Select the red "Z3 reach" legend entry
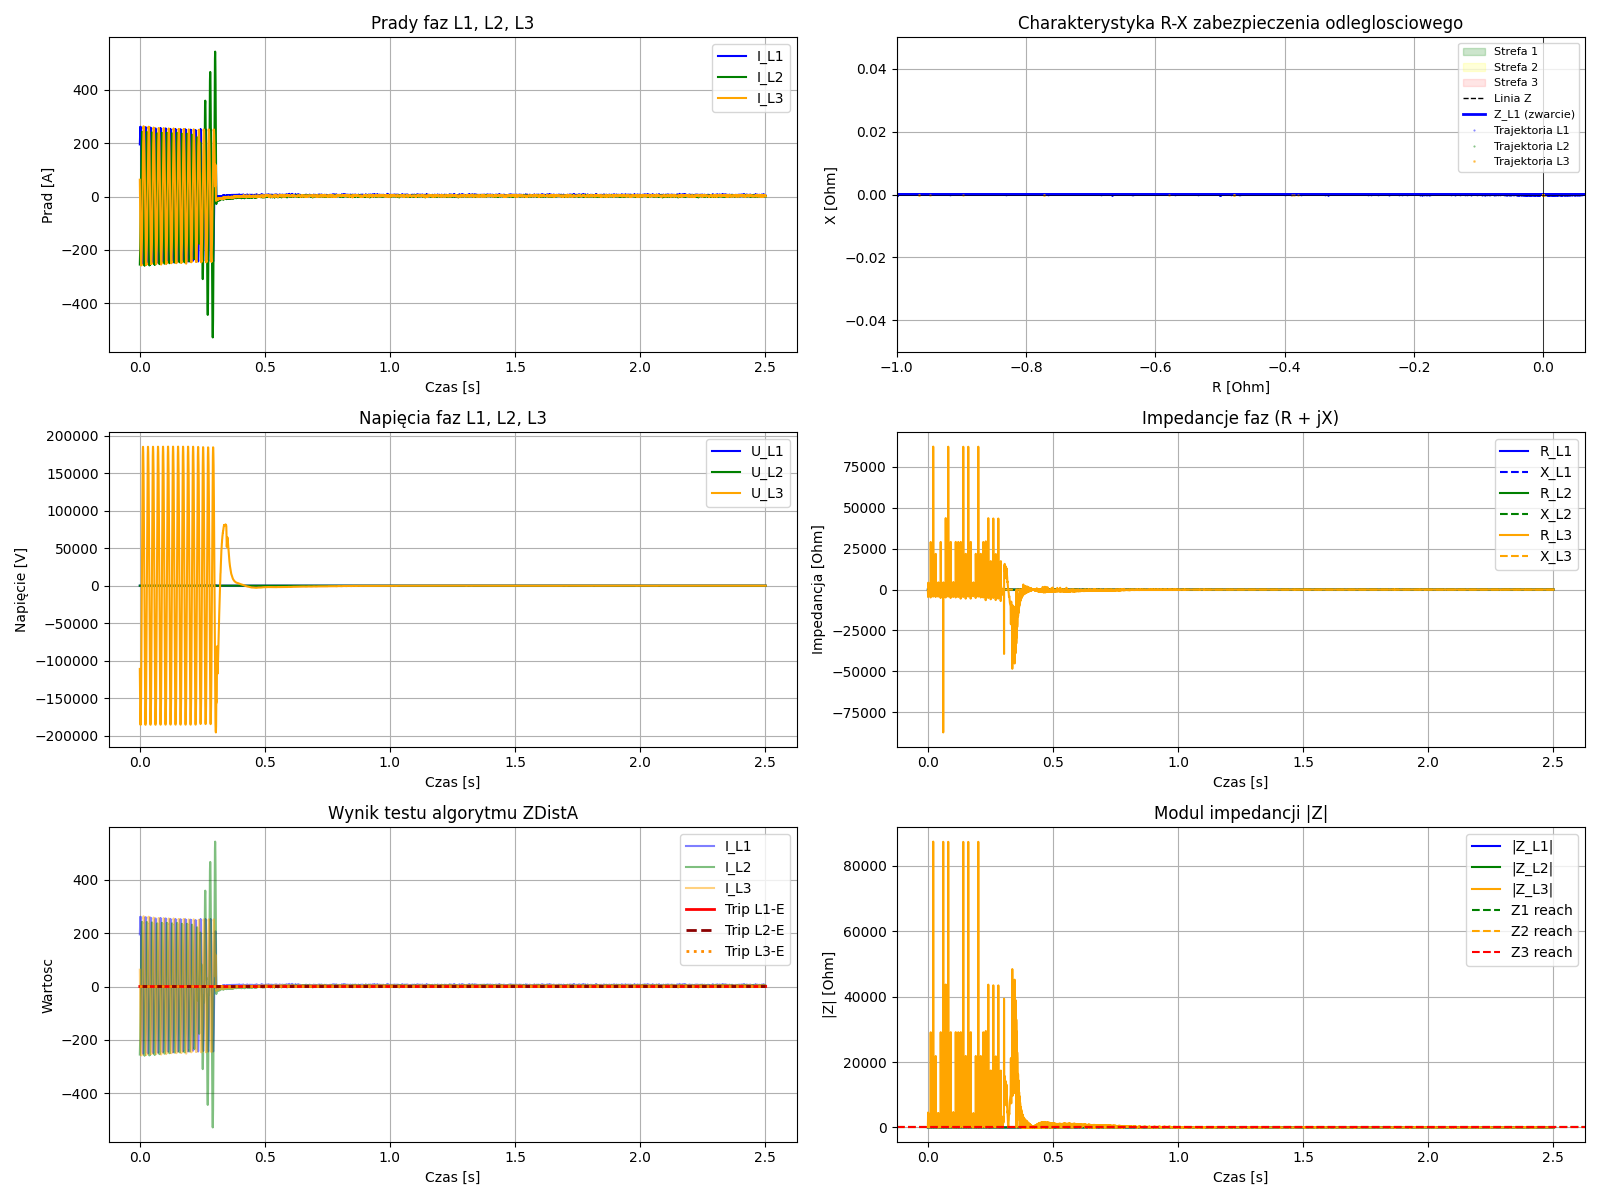 [x=1541, y=952]
